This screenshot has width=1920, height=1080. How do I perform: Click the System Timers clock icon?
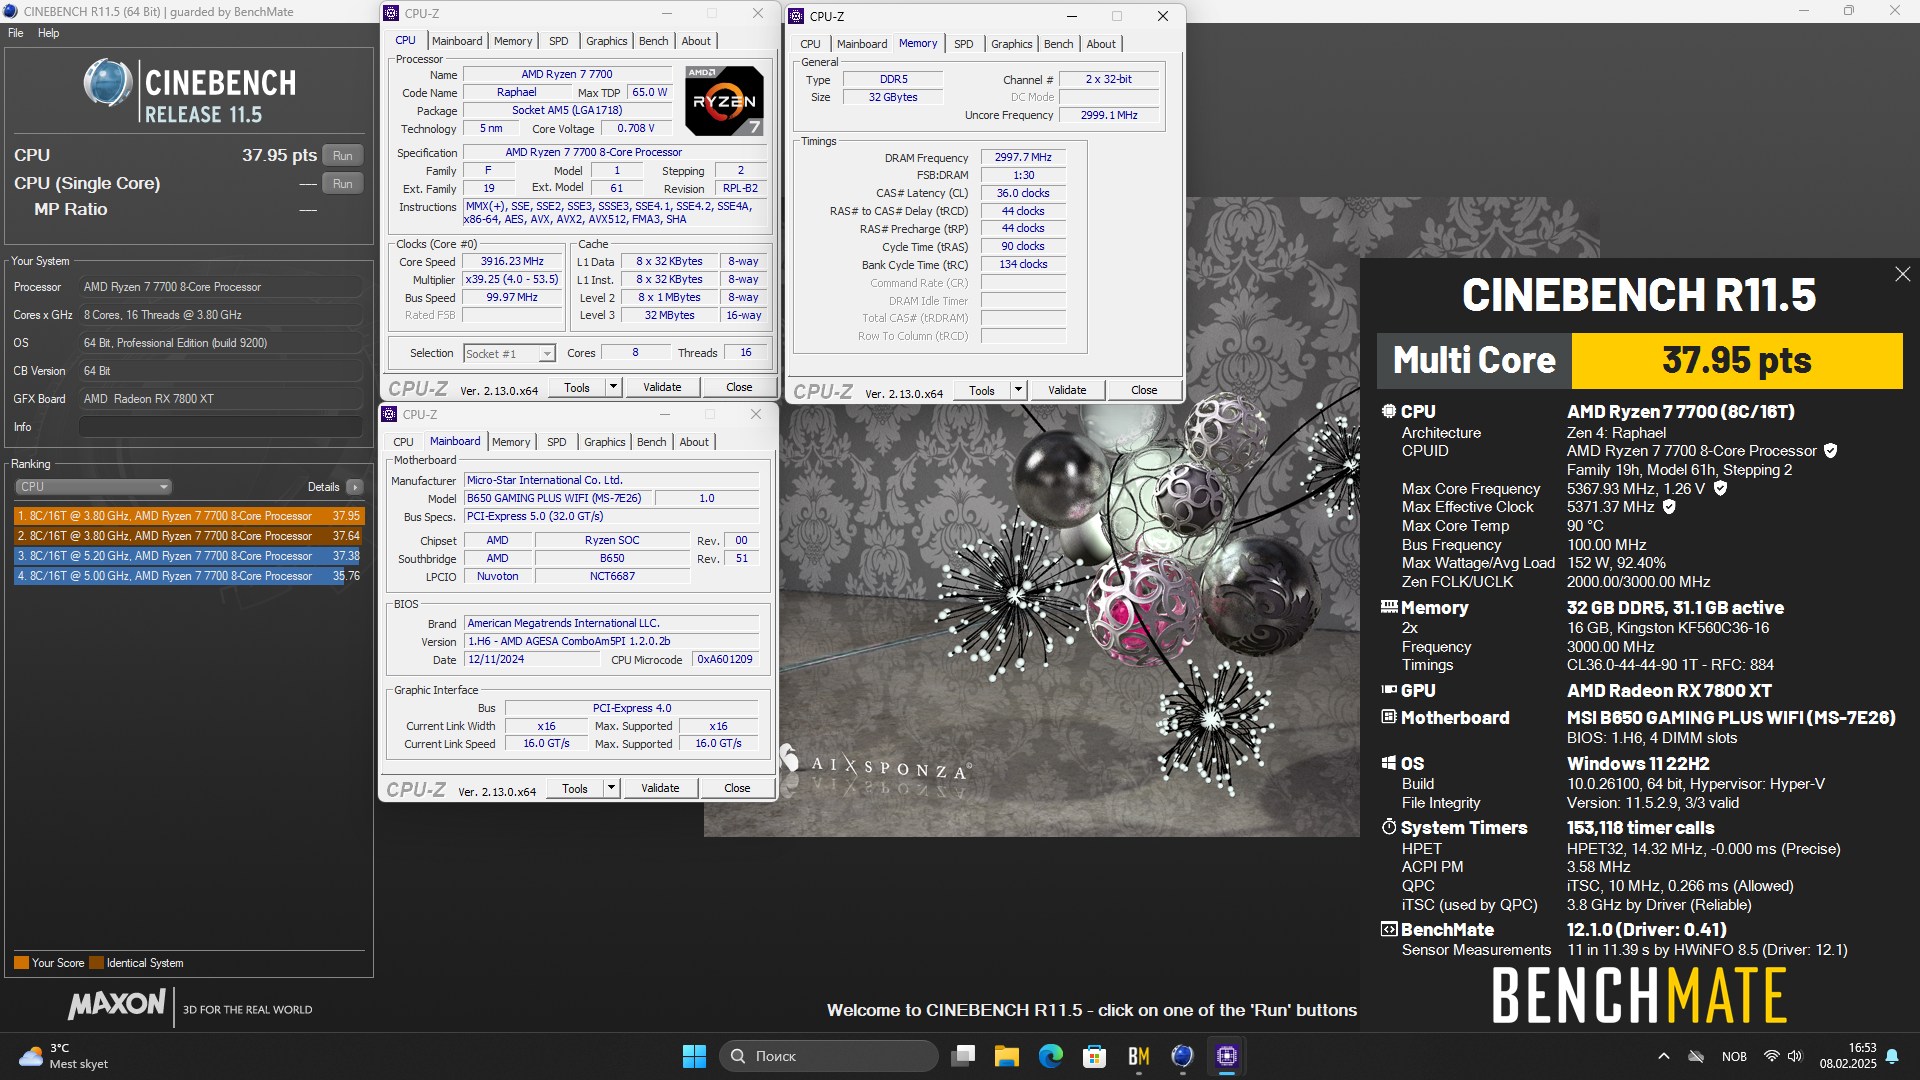1388,827
